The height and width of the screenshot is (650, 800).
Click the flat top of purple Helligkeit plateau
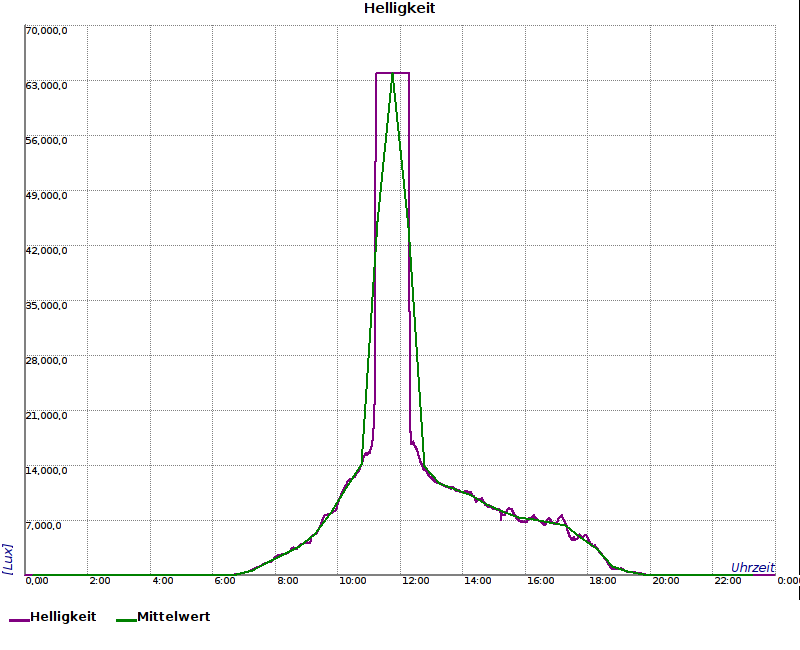coord(392,73)
